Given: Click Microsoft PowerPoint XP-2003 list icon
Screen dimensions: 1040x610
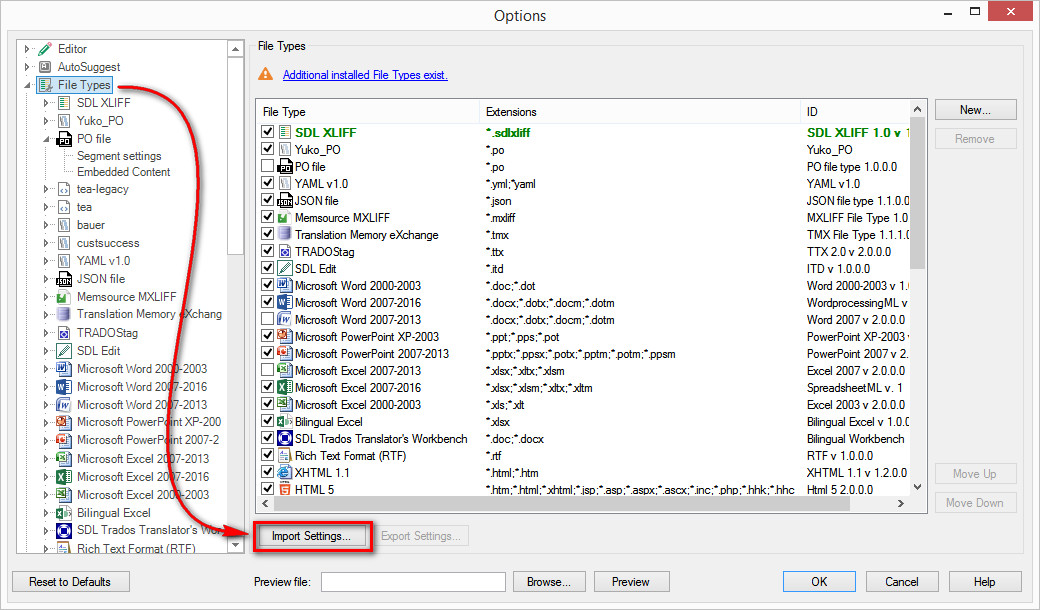Looking at the screenshot, I should point(285,336).
